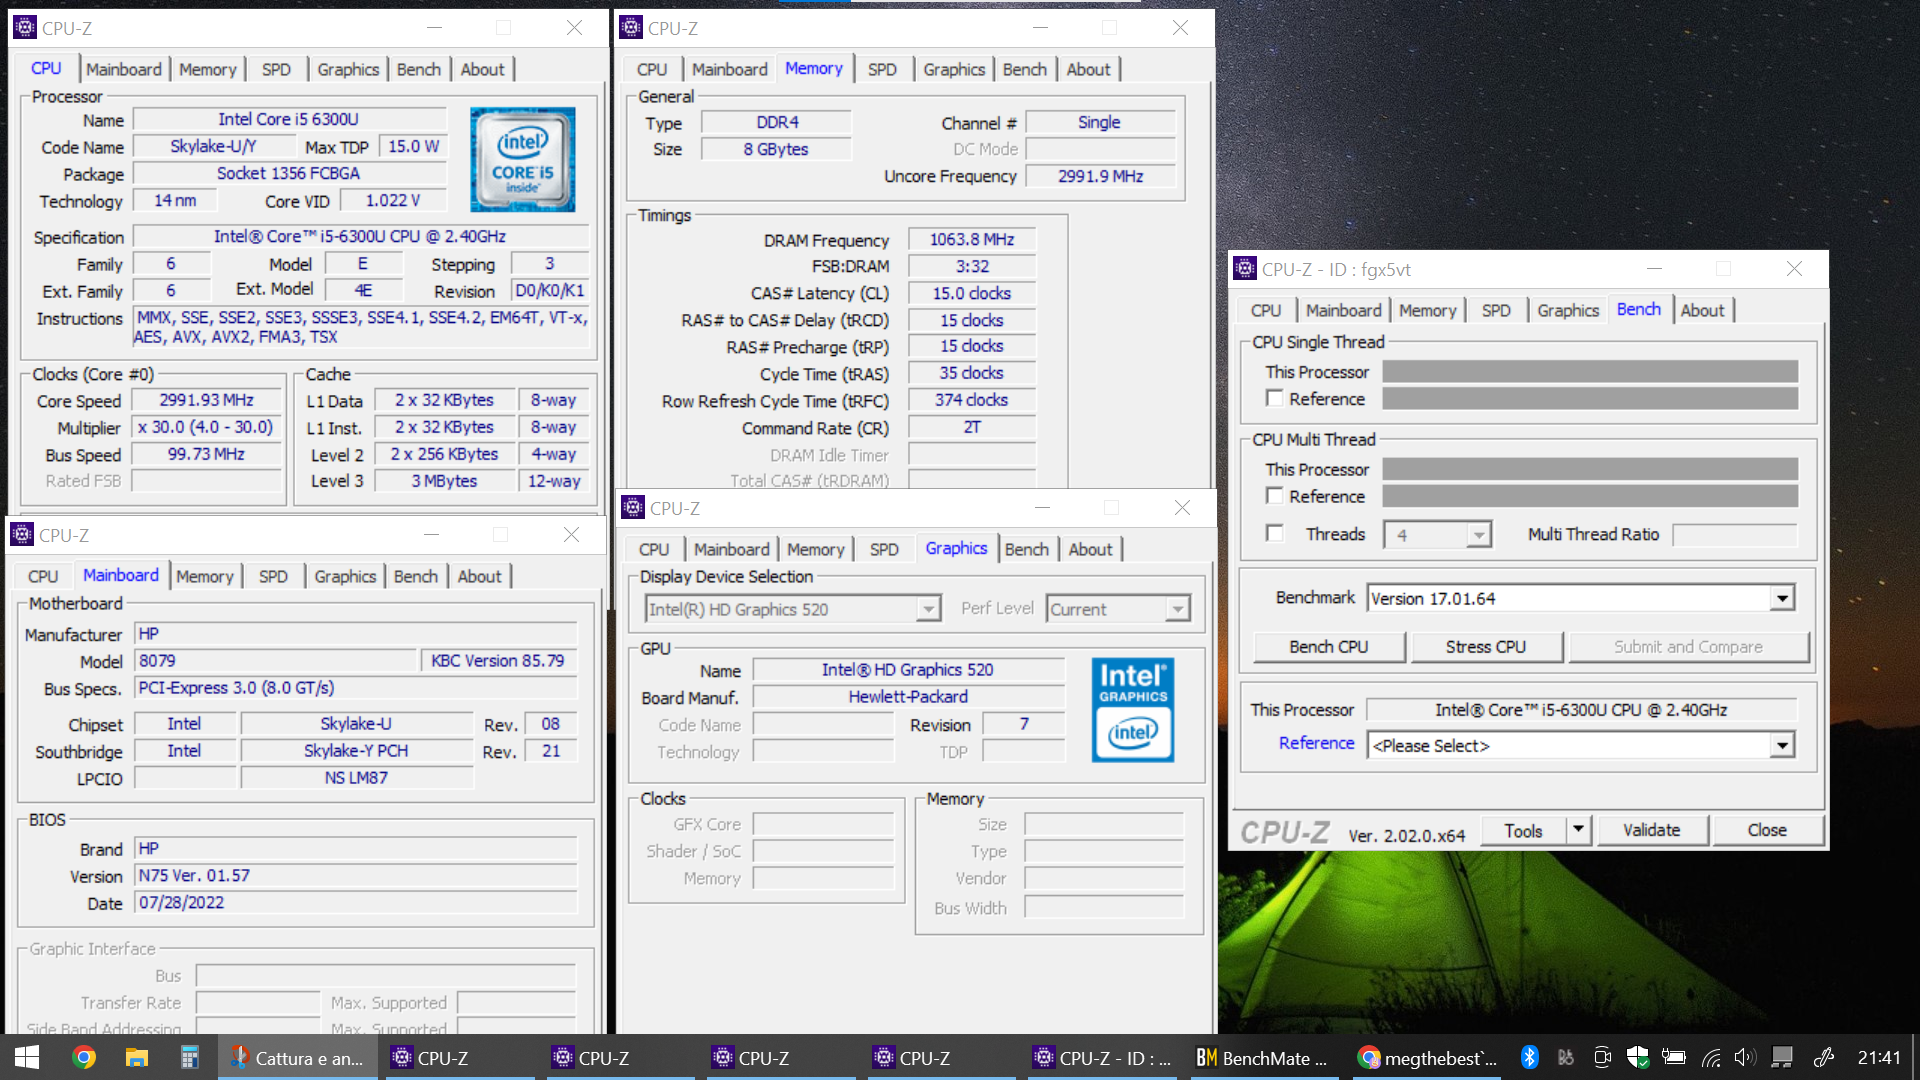Click the Multi Thread Ratio field
This screenshot has height=1080, width=1920.
pyautogui.click(x=1735, y=535)
